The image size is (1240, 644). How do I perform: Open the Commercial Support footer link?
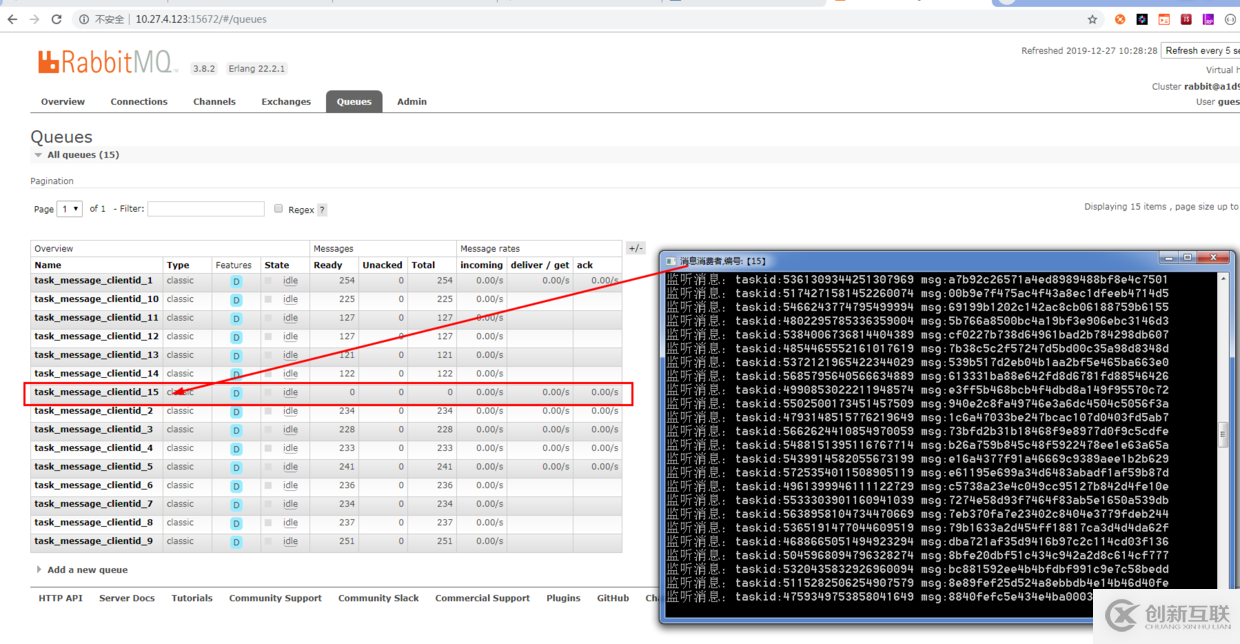[x=483, y=598]
